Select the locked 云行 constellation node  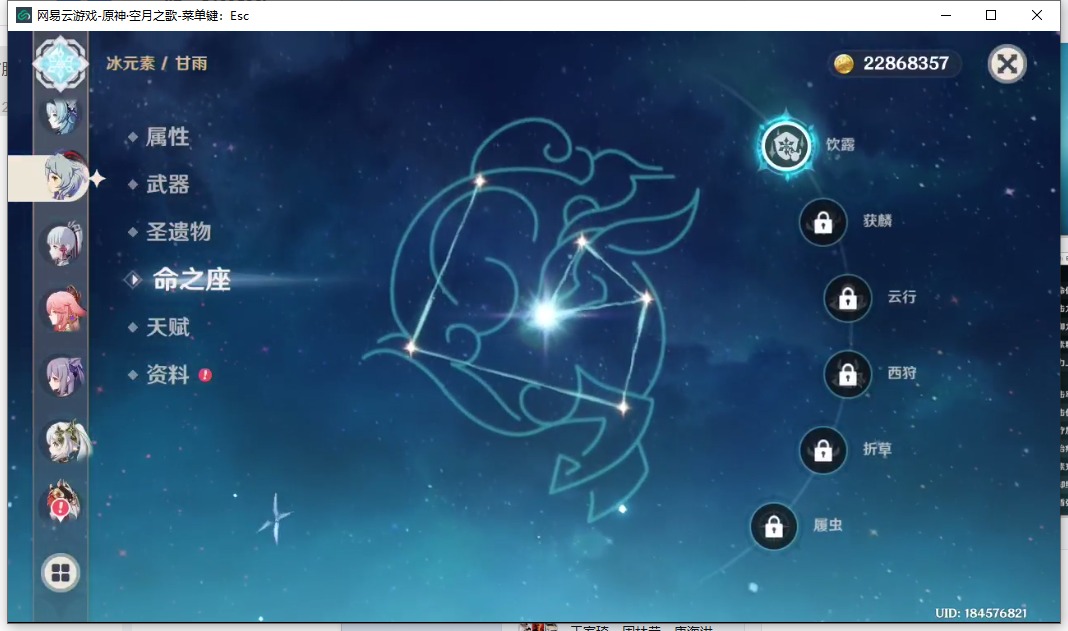(x=847, y=298)
